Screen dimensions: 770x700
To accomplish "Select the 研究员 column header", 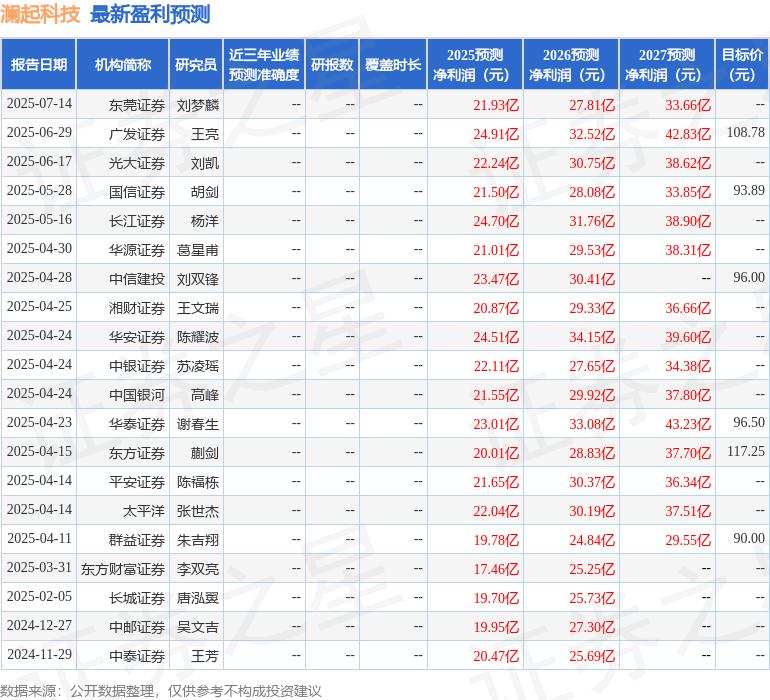I will click(196, 65).
